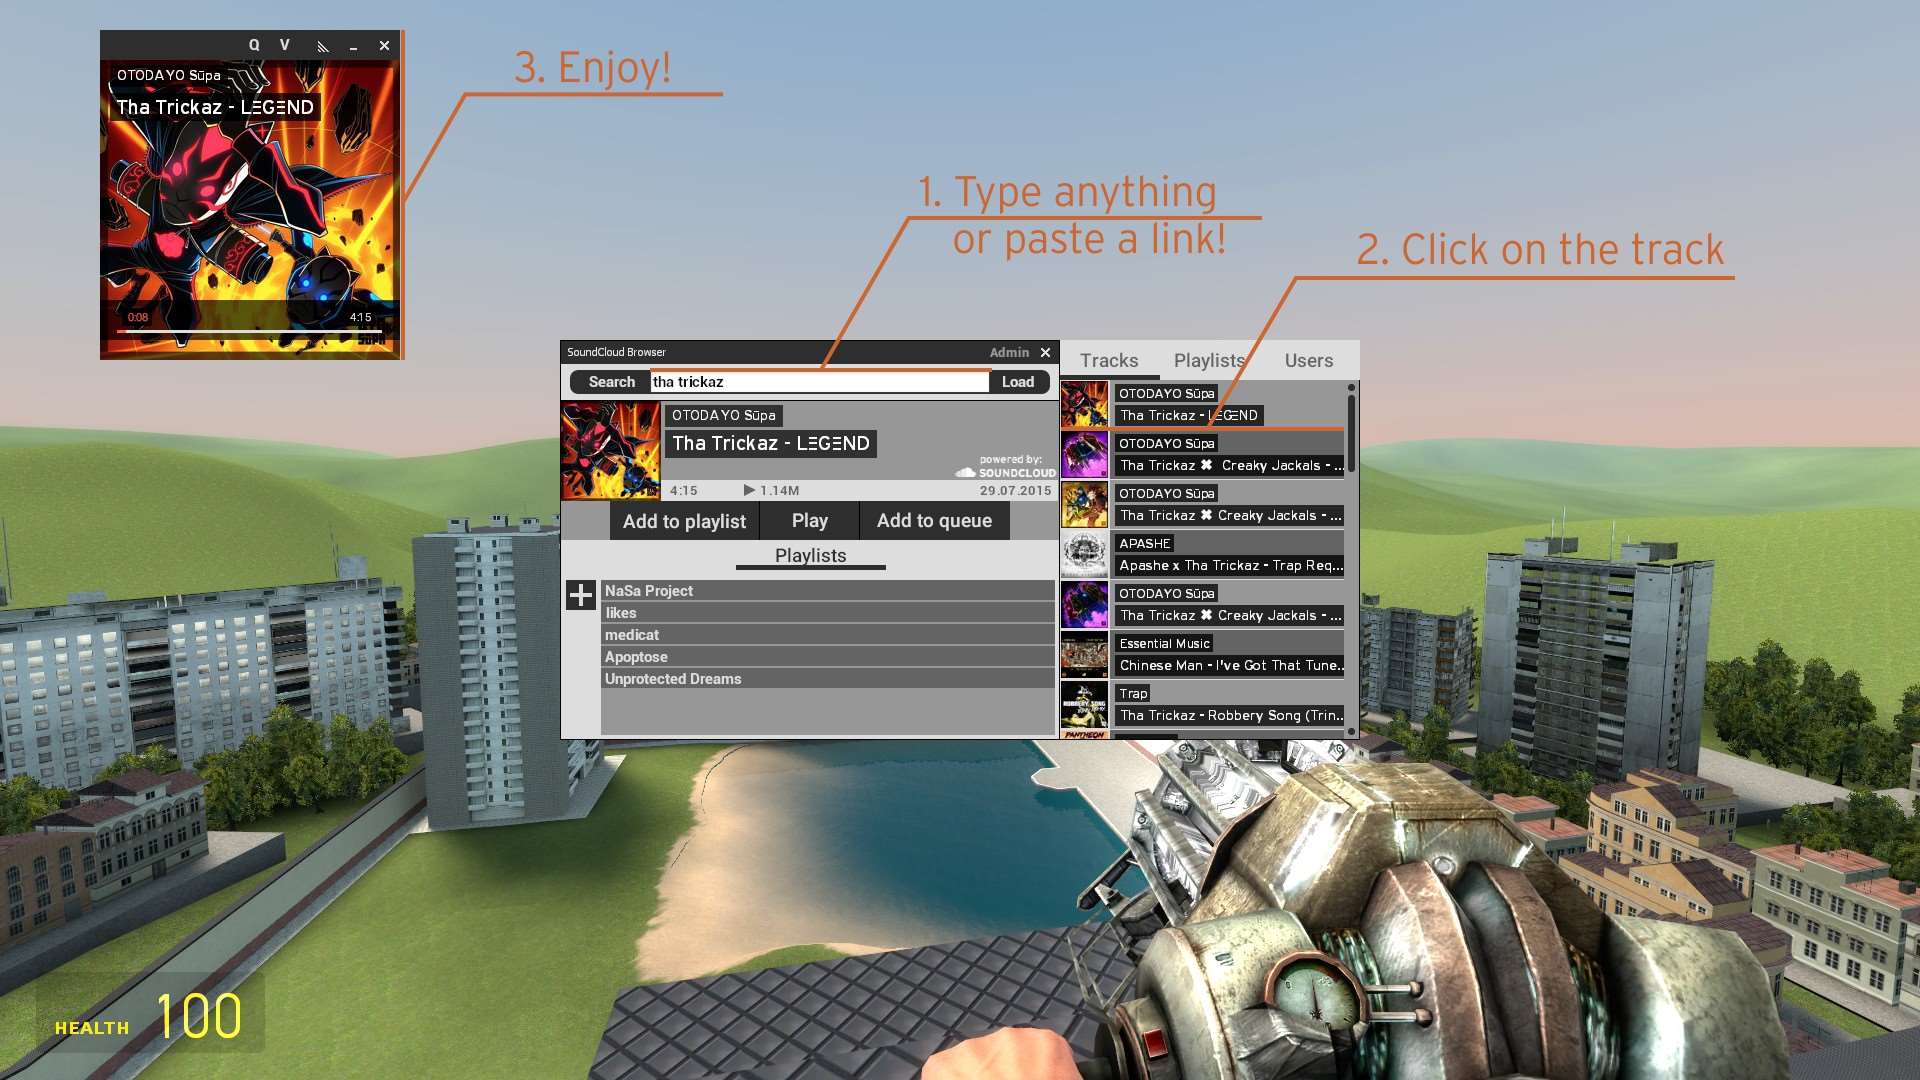Switch to the Users tab
1920x1080 pixels.
[x=1309, y=360]
